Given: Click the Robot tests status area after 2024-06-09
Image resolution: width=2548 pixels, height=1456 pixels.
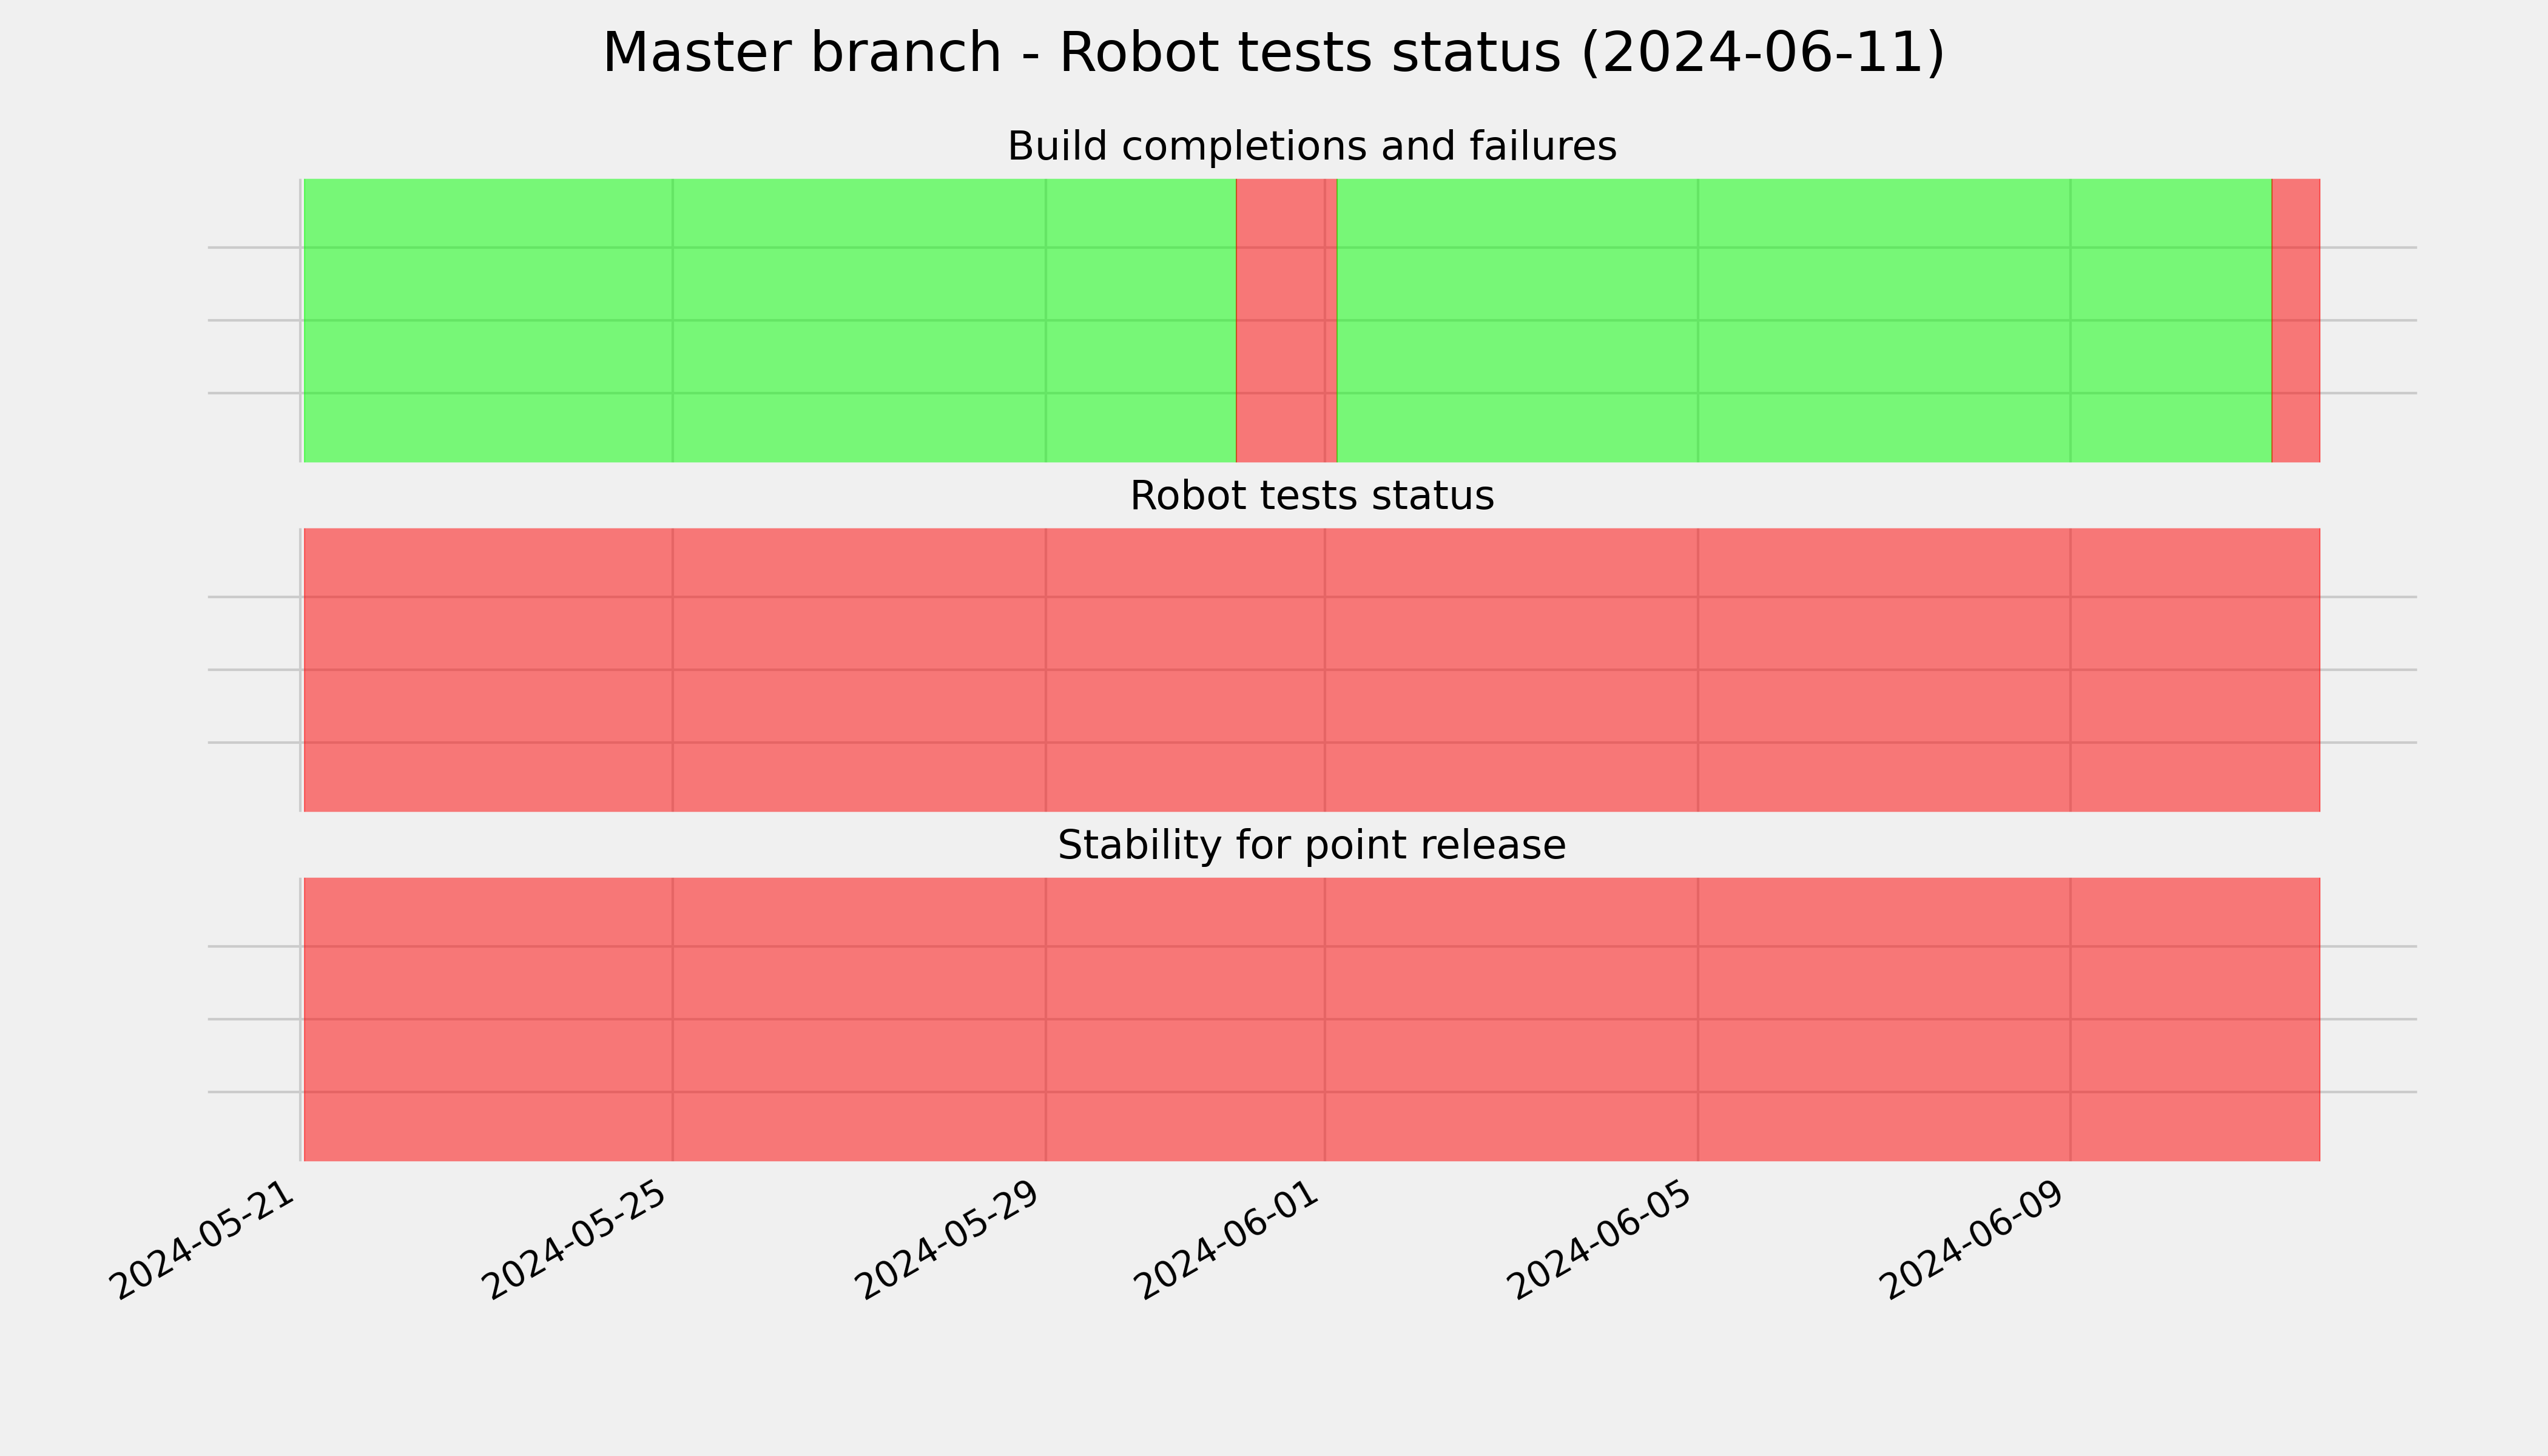Looking at the screenshot, I should tap(2195, 670).
